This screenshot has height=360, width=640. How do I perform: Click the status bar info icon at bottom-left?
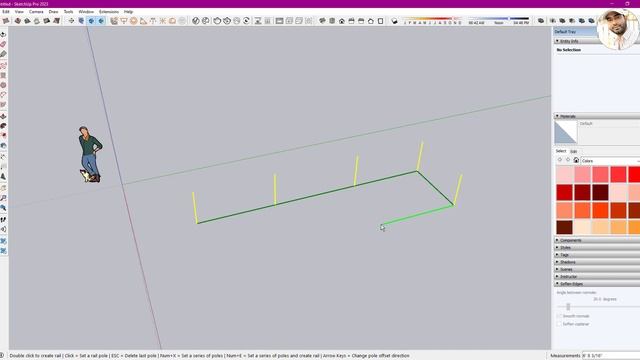point(2,356)
